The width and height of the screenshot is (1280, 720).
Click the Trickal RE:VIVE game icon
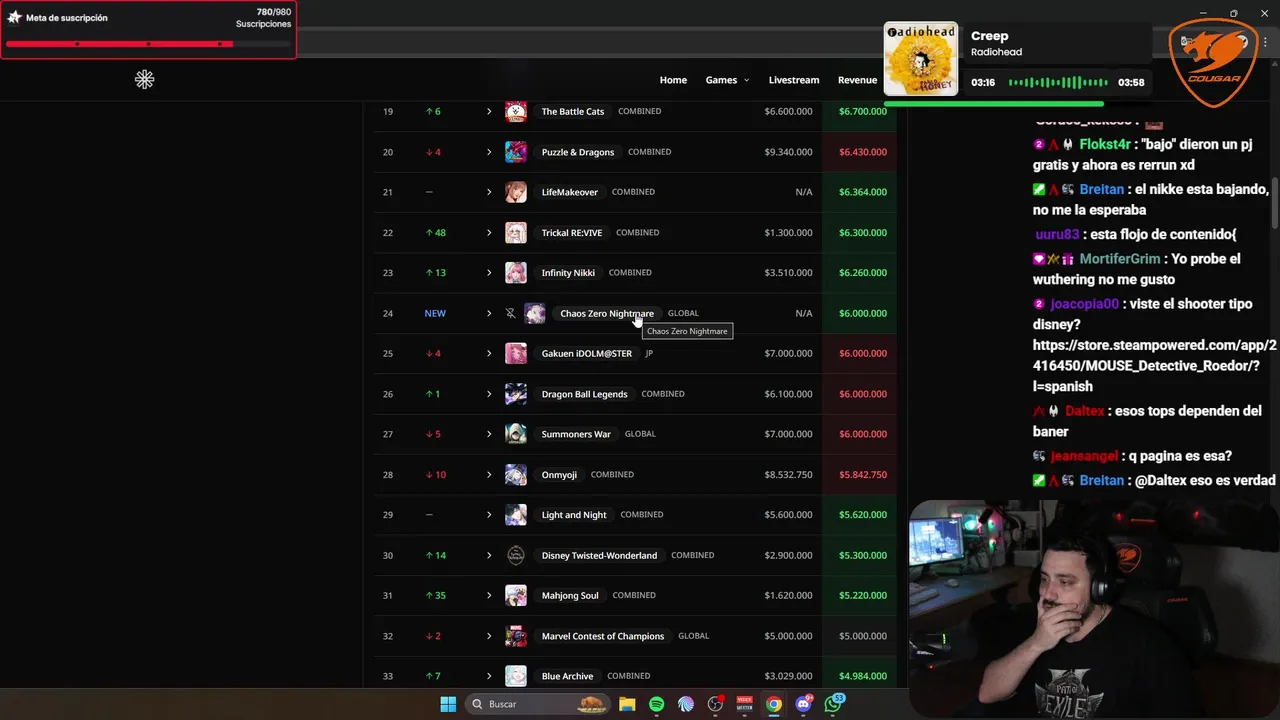tap(516, 232)
